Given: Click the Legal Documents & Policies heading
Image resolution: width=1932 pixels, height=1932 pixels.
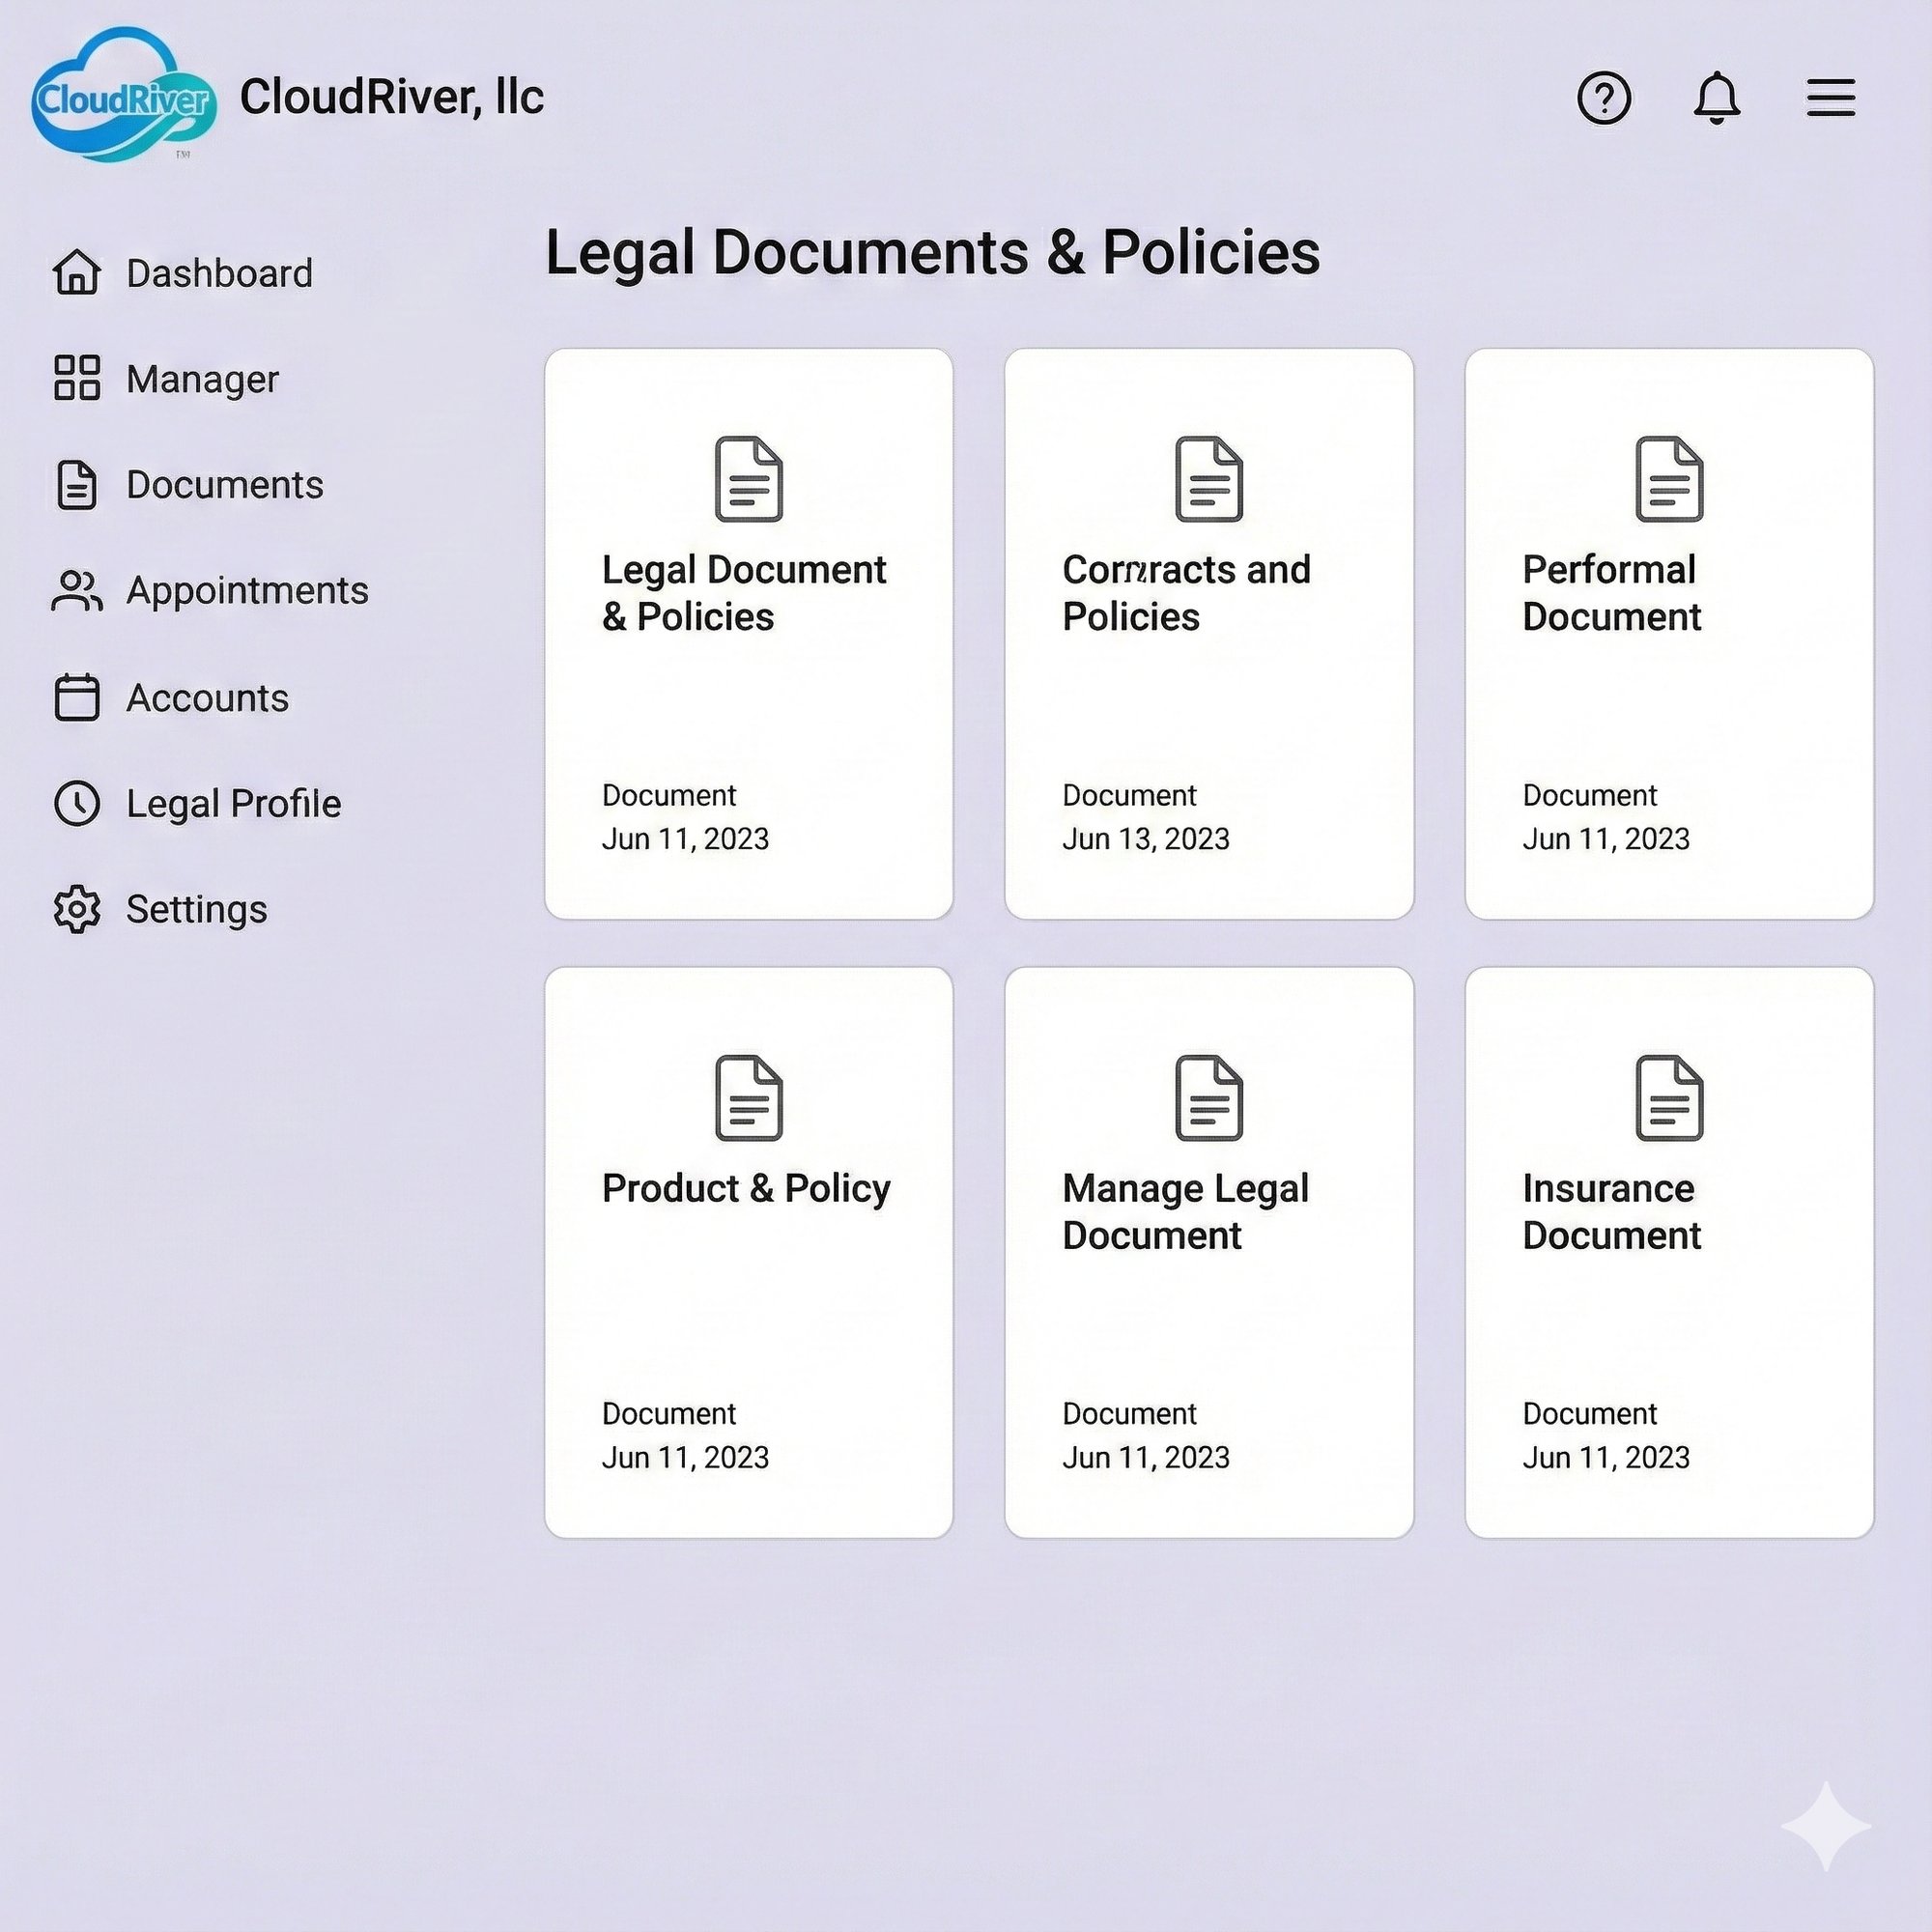Looking at the screenshot, I should click(x=933, y=253).
